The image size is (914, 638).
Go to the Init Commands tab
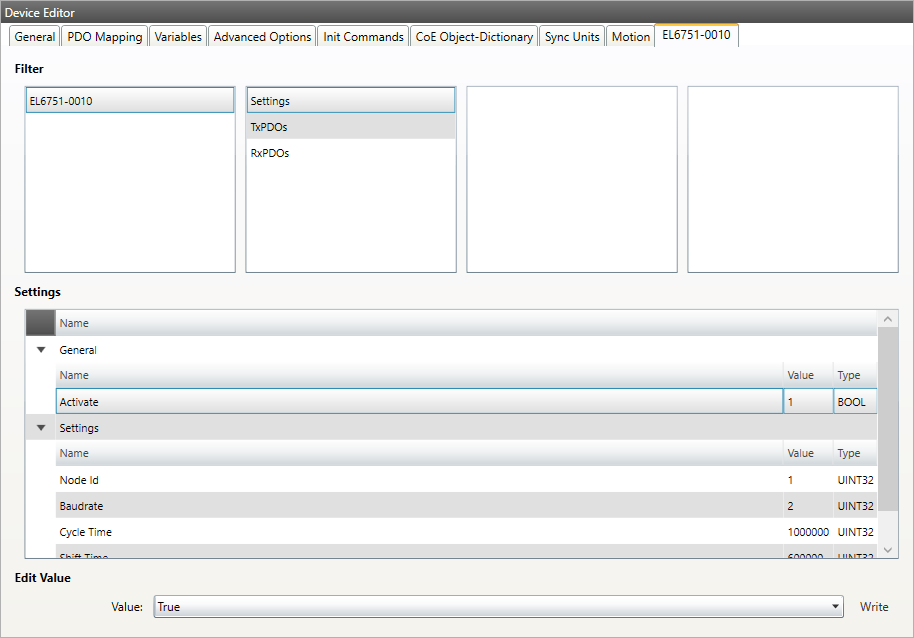coord(363,37)
